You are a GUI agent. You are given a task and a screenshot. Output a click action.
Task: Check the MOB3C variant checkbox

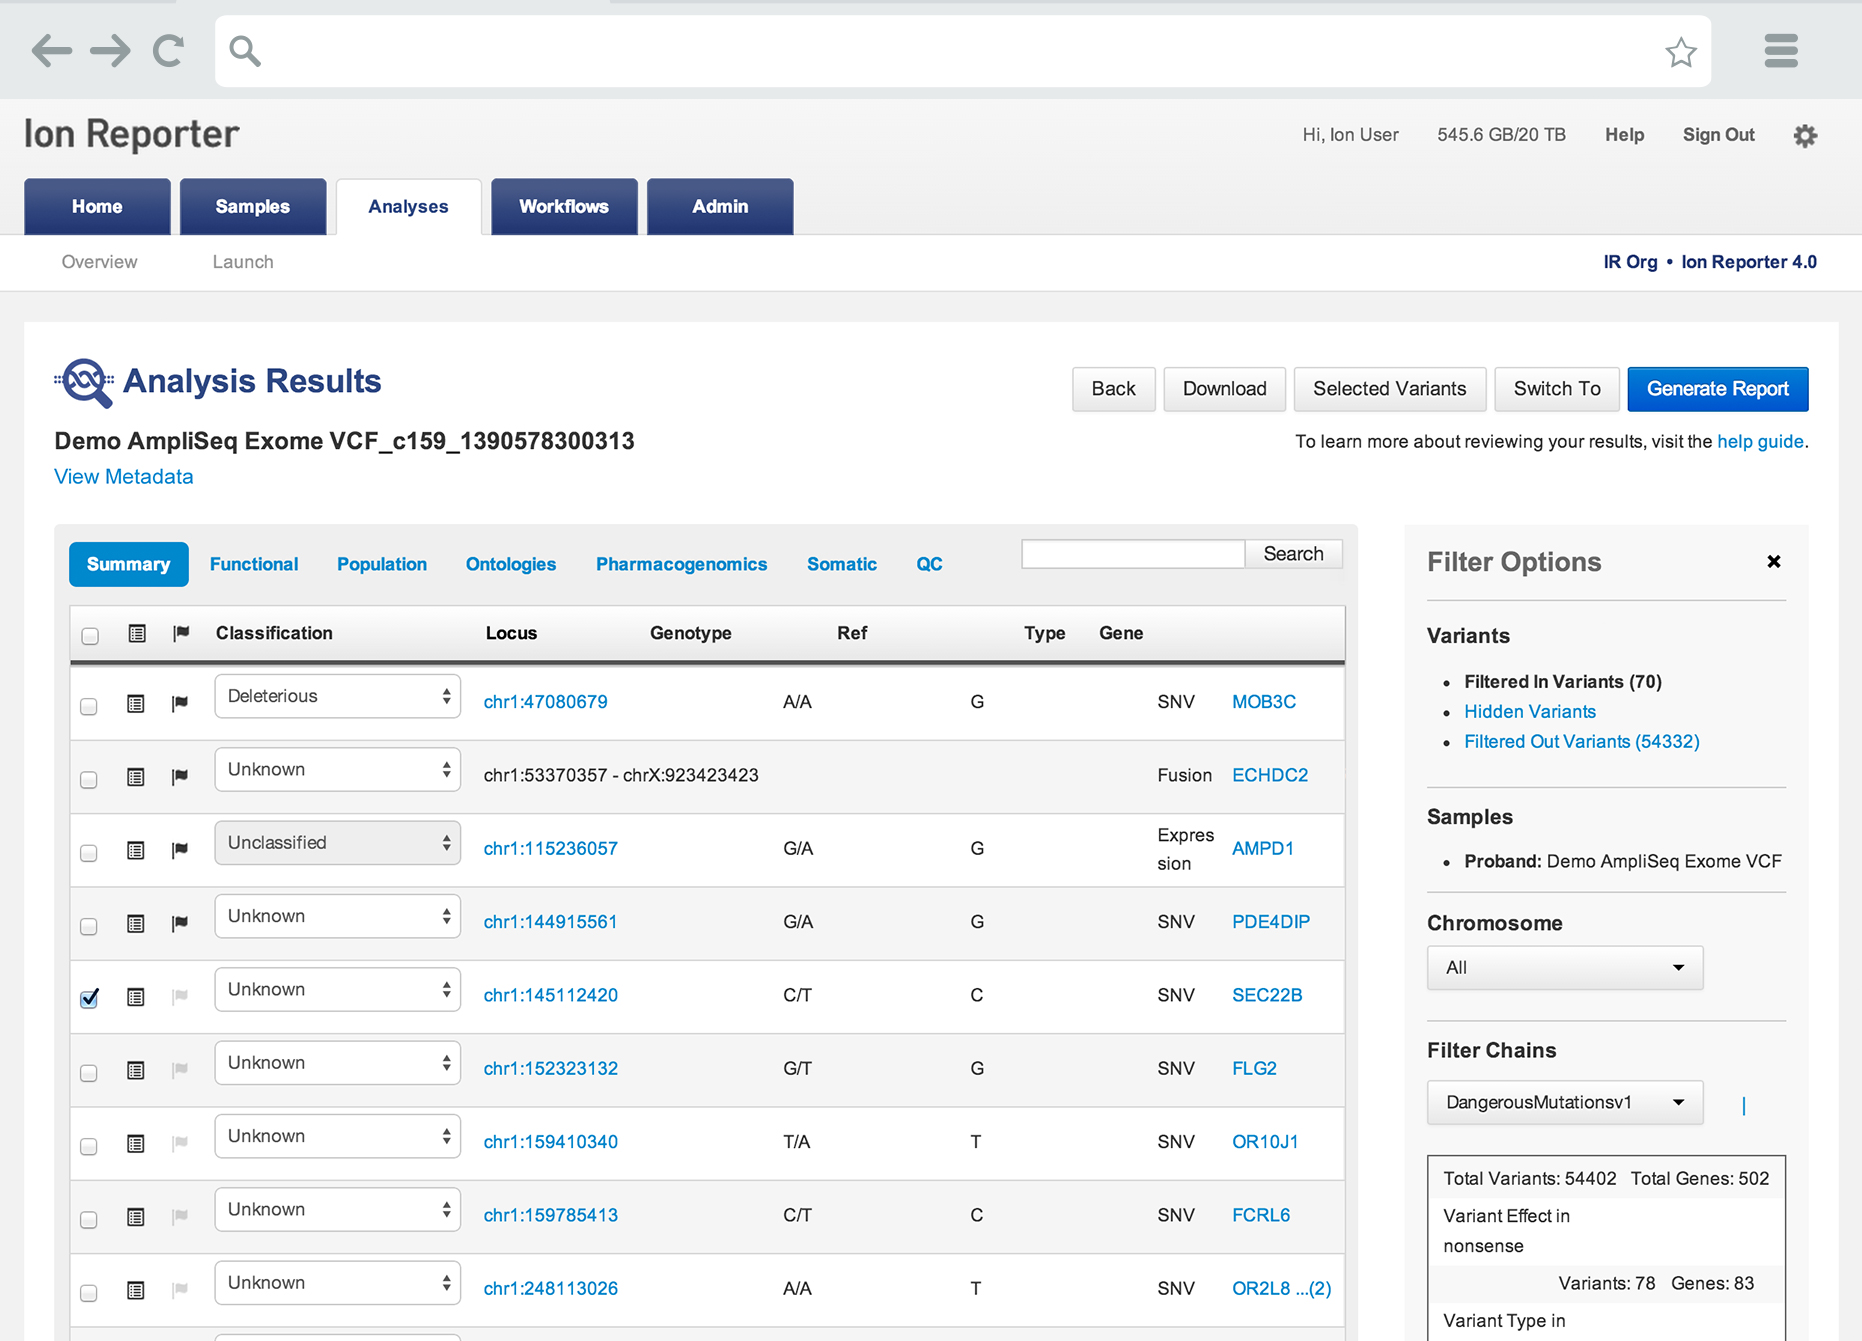pos(89,706)
